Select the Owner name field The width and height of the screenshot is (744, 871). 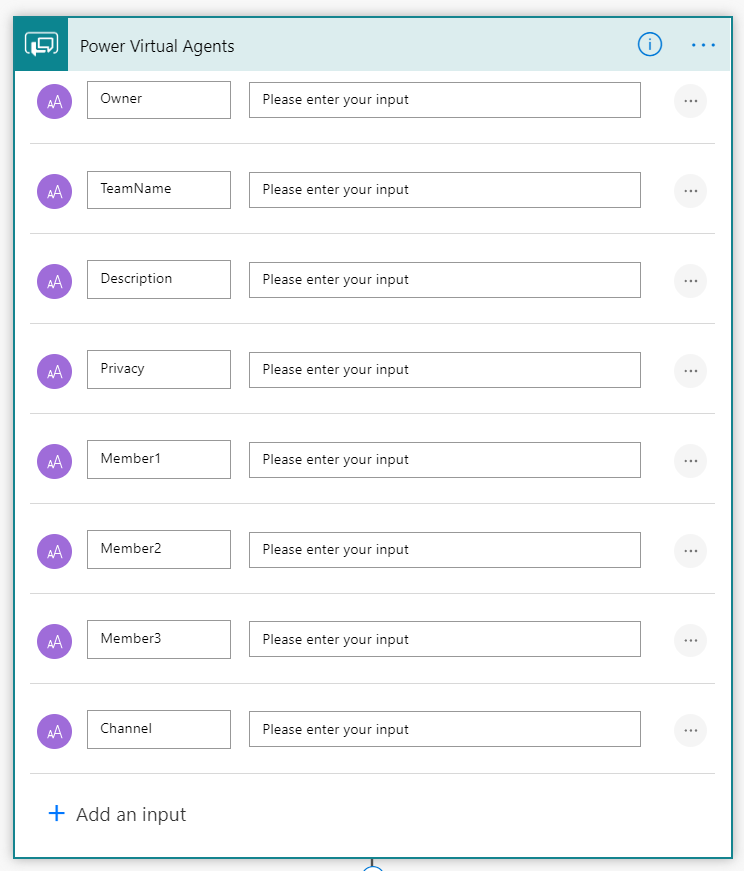(x=159, y=100)
